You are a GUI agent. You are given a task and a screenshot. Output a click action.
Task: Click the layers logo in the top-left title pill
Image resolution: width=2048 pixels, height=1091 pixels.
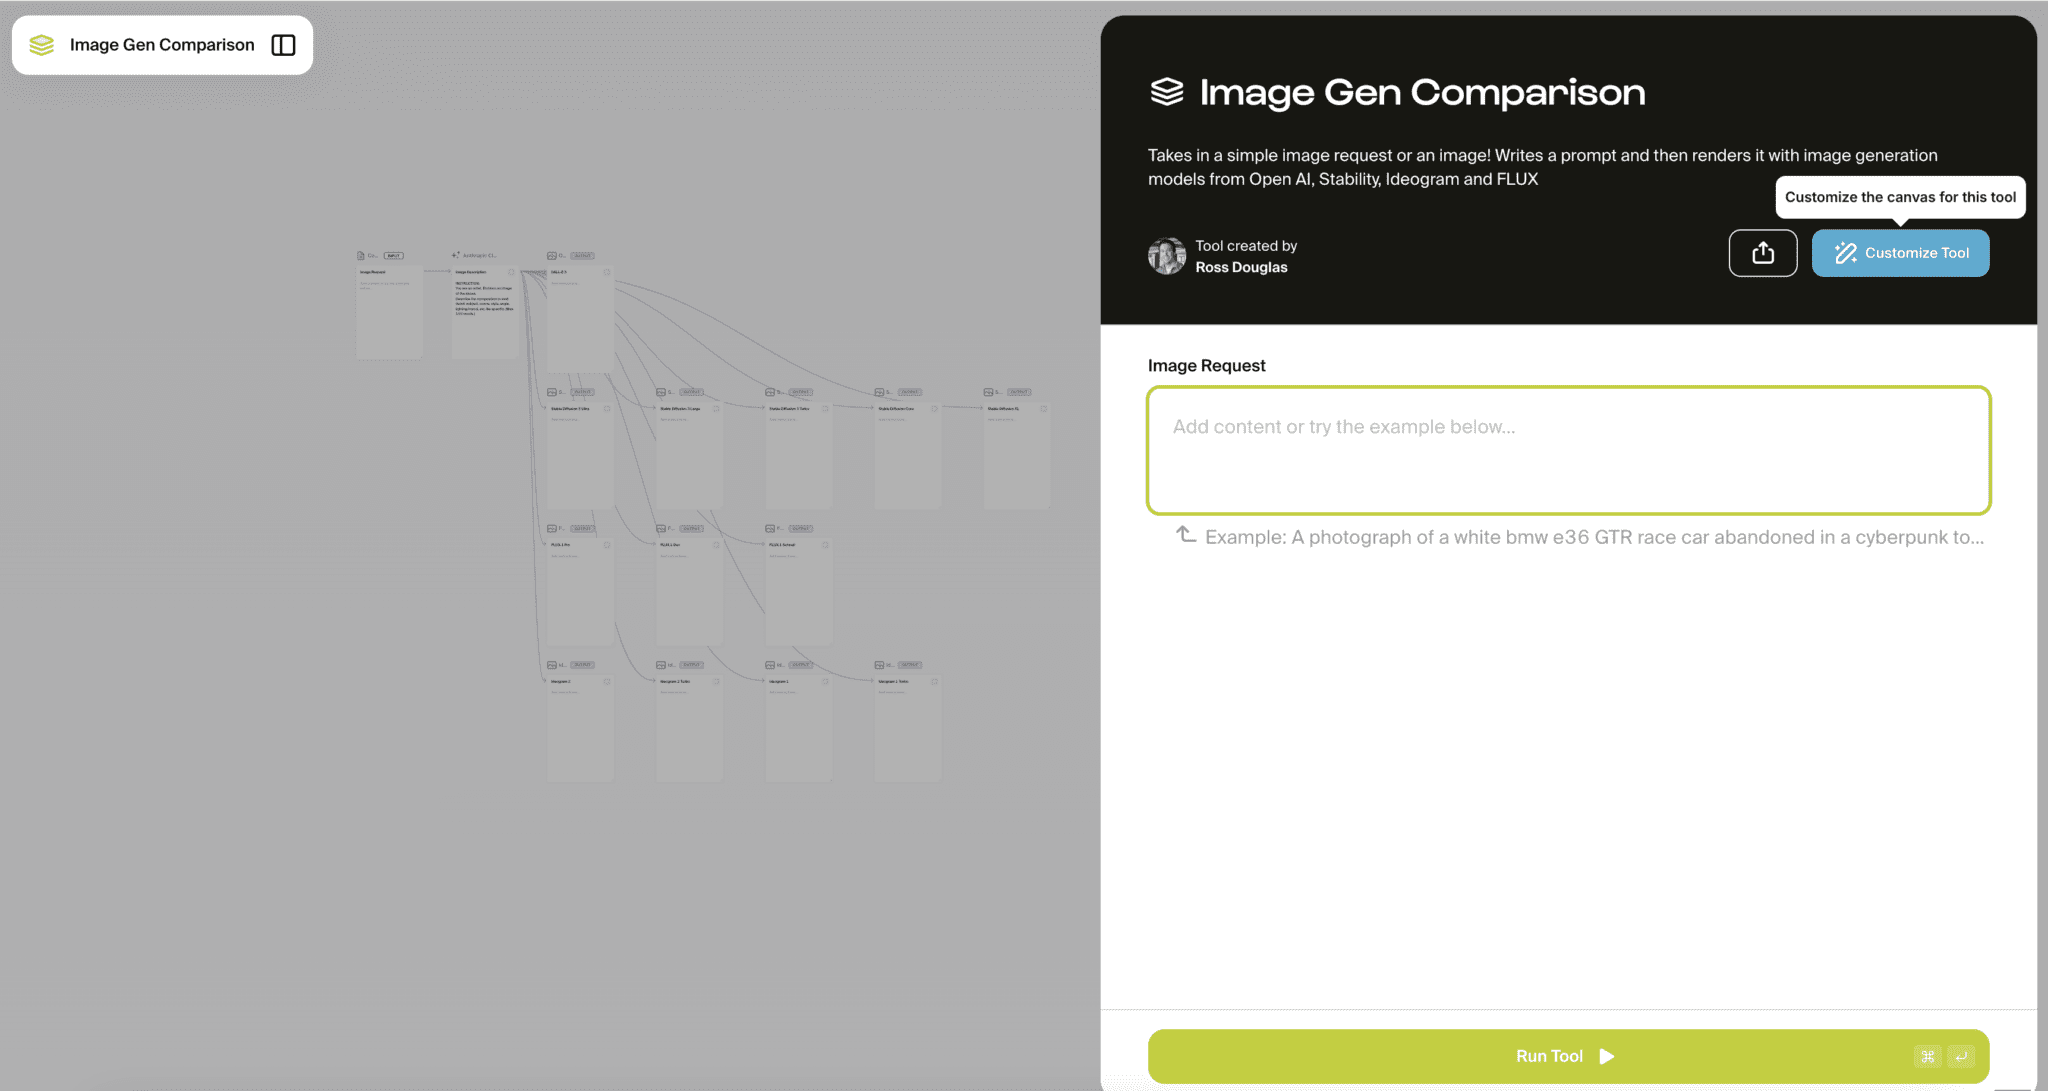tap(42, 44)
